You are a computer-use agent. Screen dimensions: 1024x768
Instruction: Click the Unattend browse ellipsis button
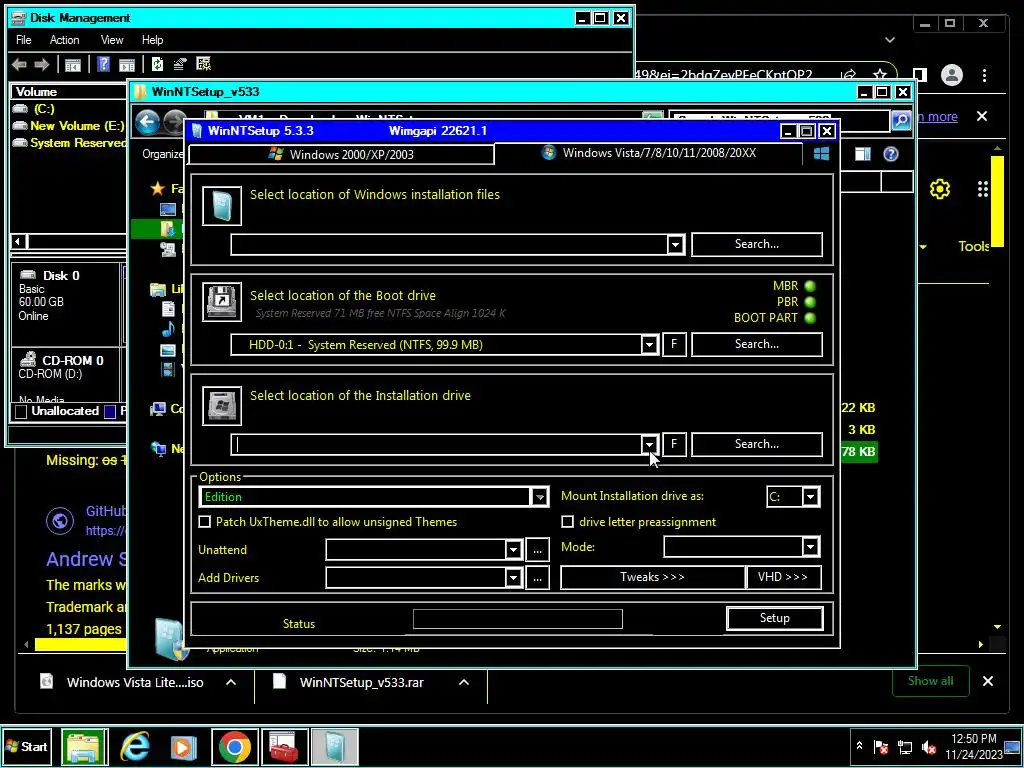(537, 551)
